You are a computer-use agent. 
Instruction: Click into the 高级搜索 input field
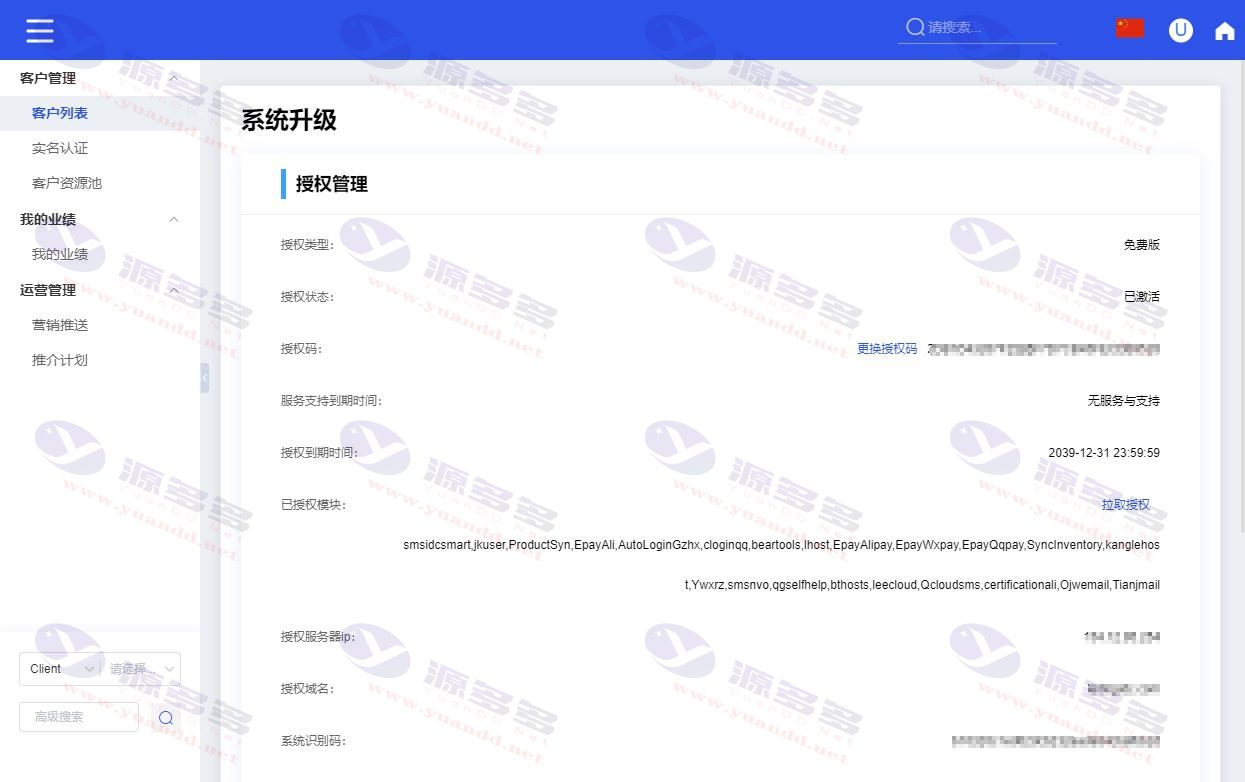[x=79, y=717]
